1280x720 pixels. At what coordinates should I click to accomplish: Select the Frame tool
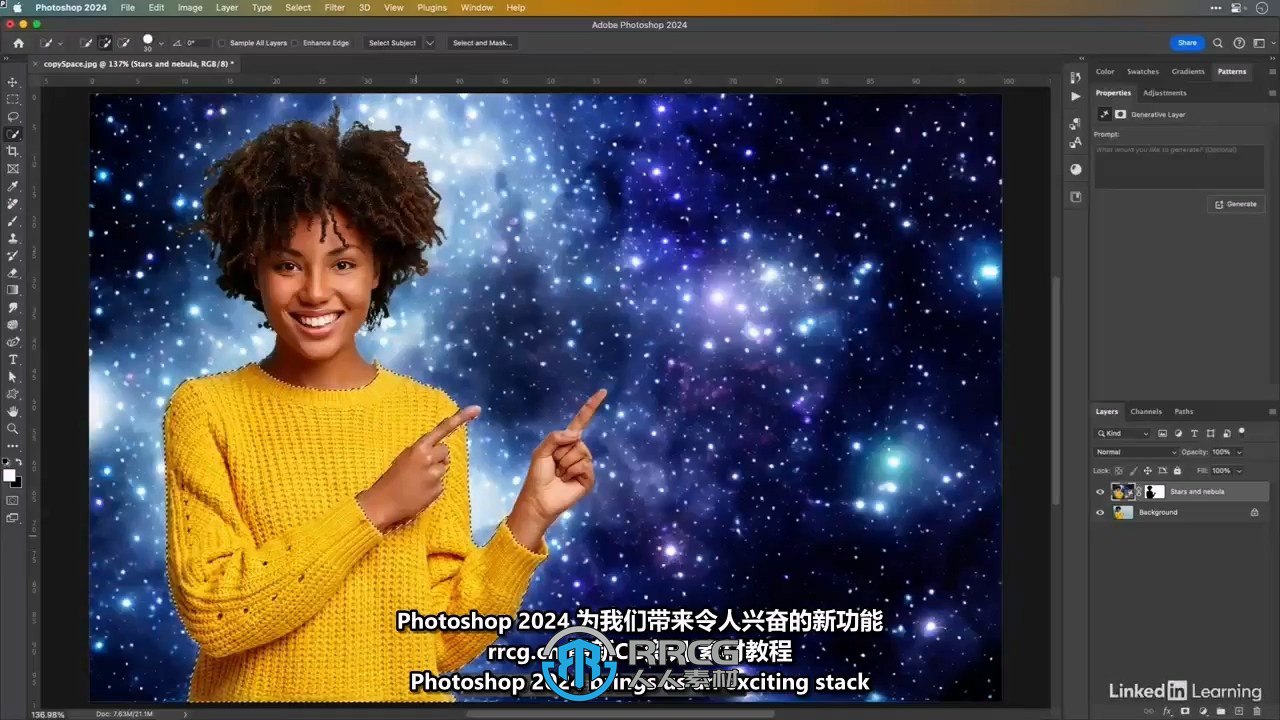pyautogui.click(x=13, y=169)
